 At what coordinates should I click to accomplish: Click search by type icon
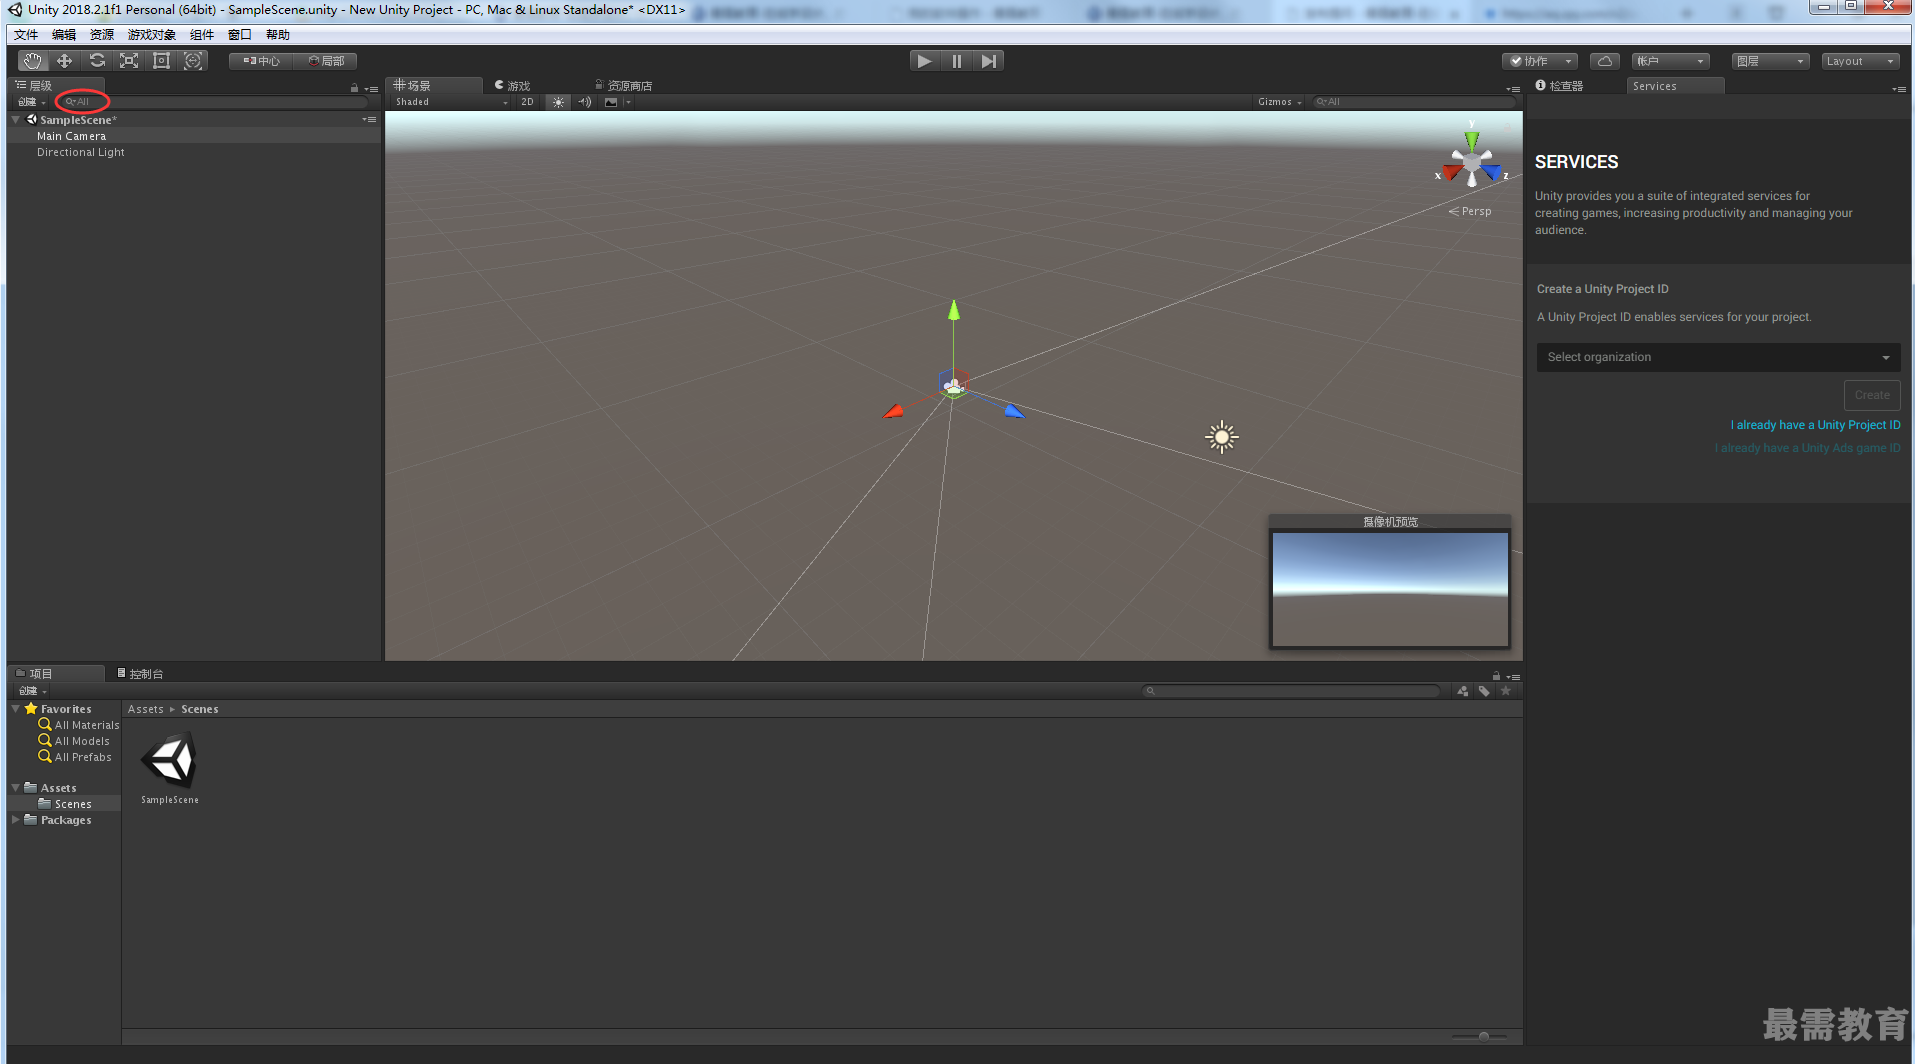(x=1463, y=691)
